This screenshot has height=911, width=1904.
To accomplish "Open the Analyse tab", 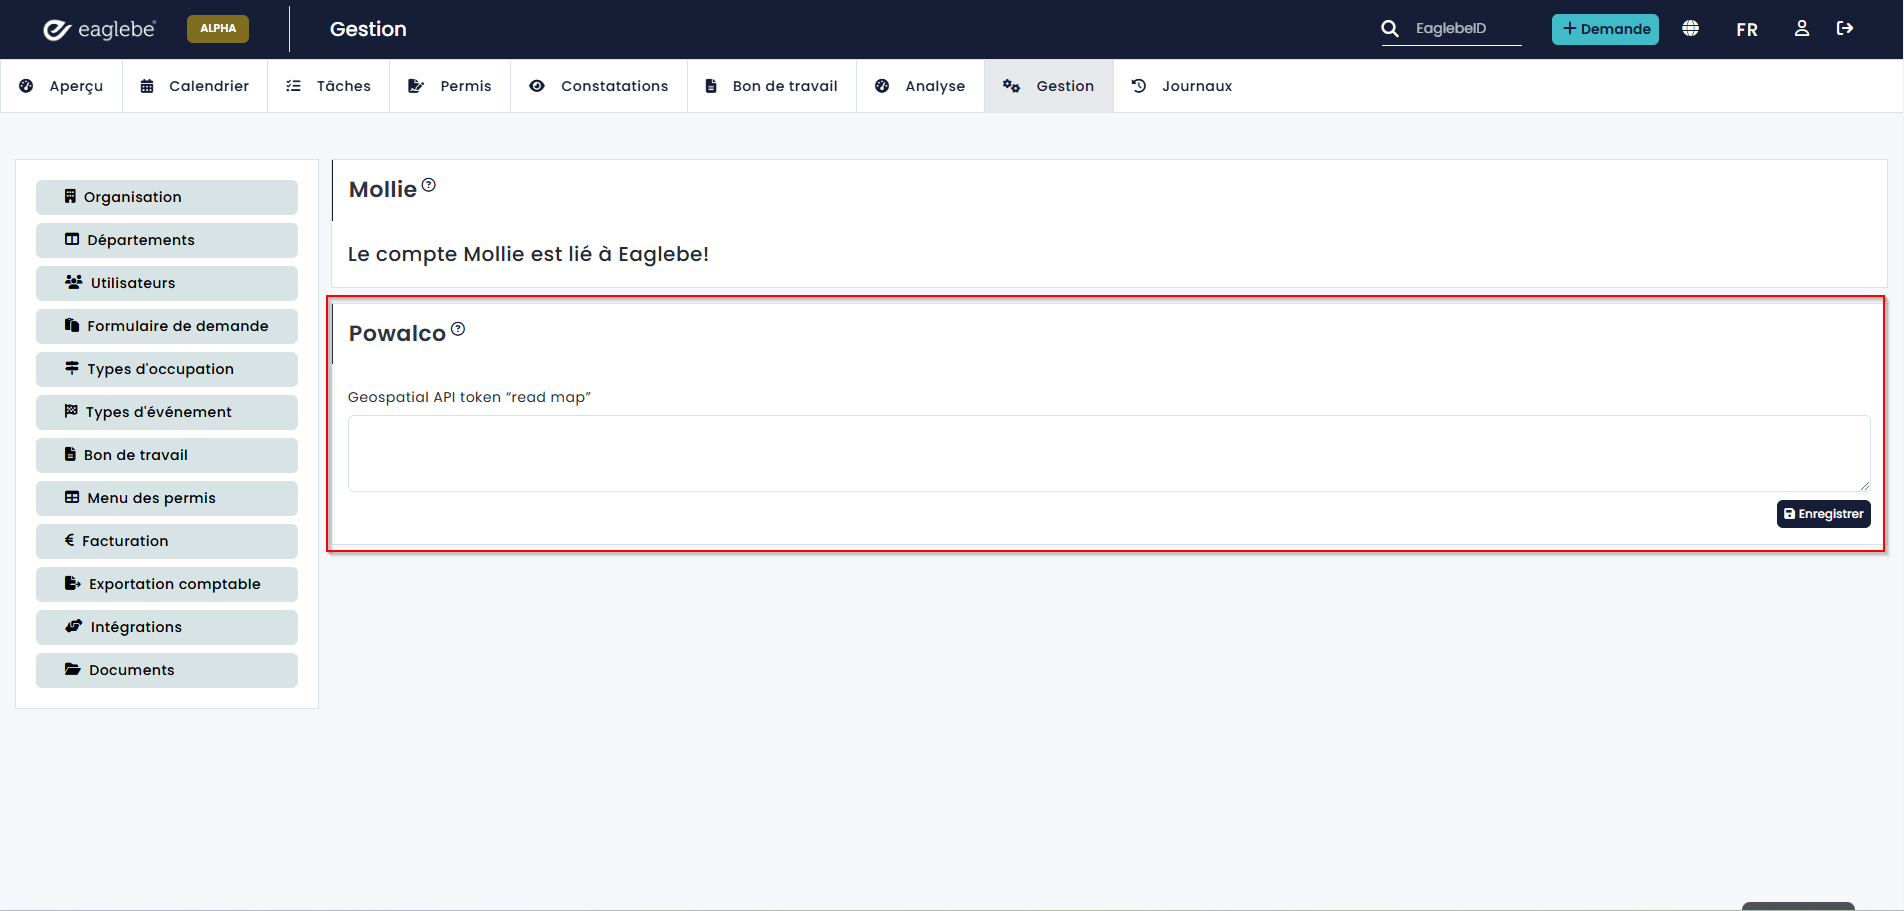I will (x=920, y=86).
